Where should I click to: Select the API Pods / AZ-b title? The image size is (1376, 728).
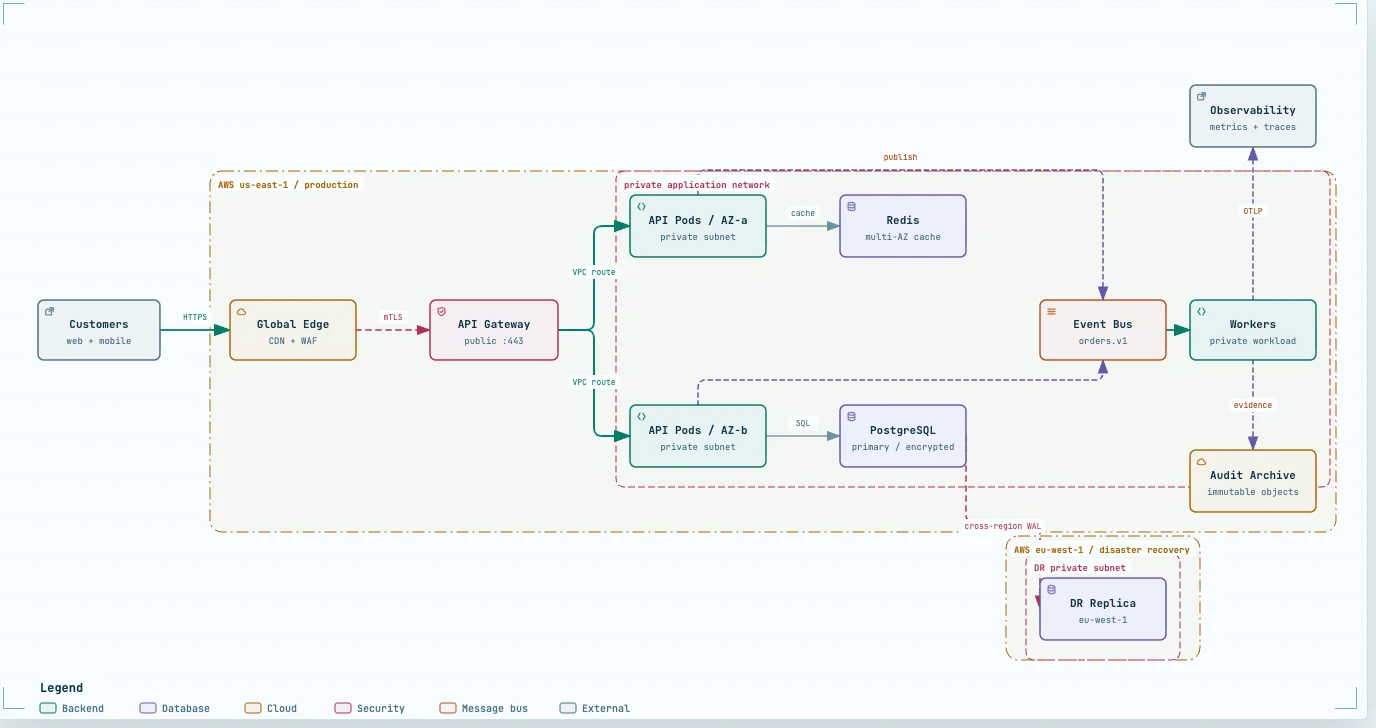tap(698, 430)
